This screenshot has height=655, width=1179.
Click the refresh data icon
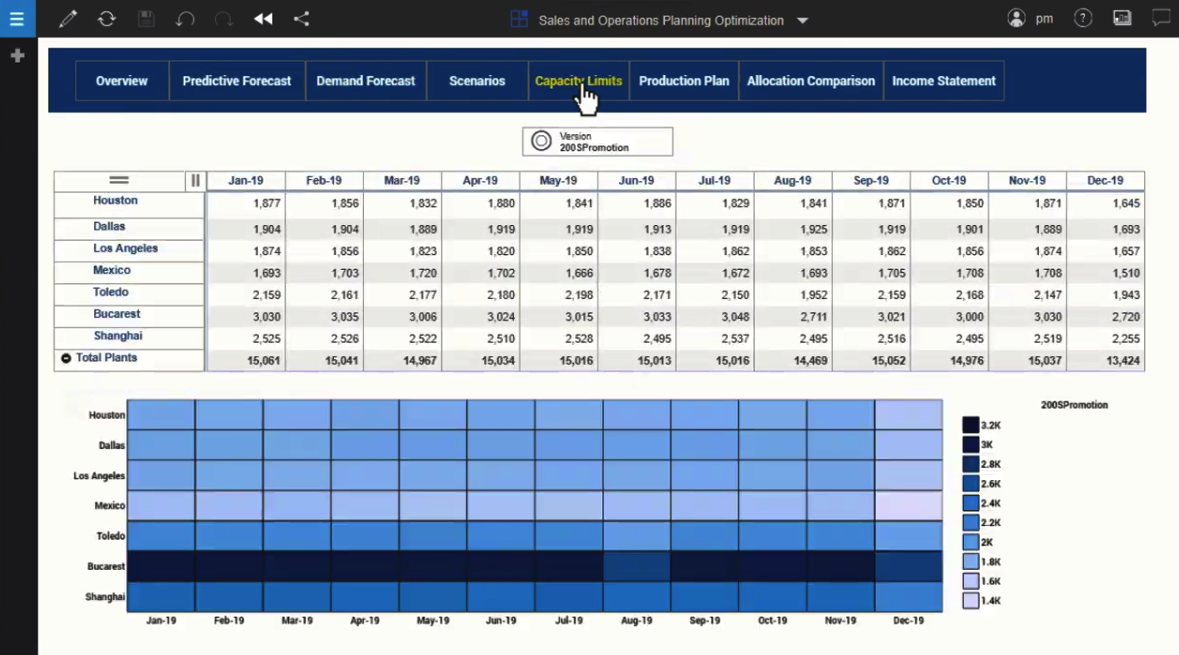pyautogui.click(x=106, y=19)
